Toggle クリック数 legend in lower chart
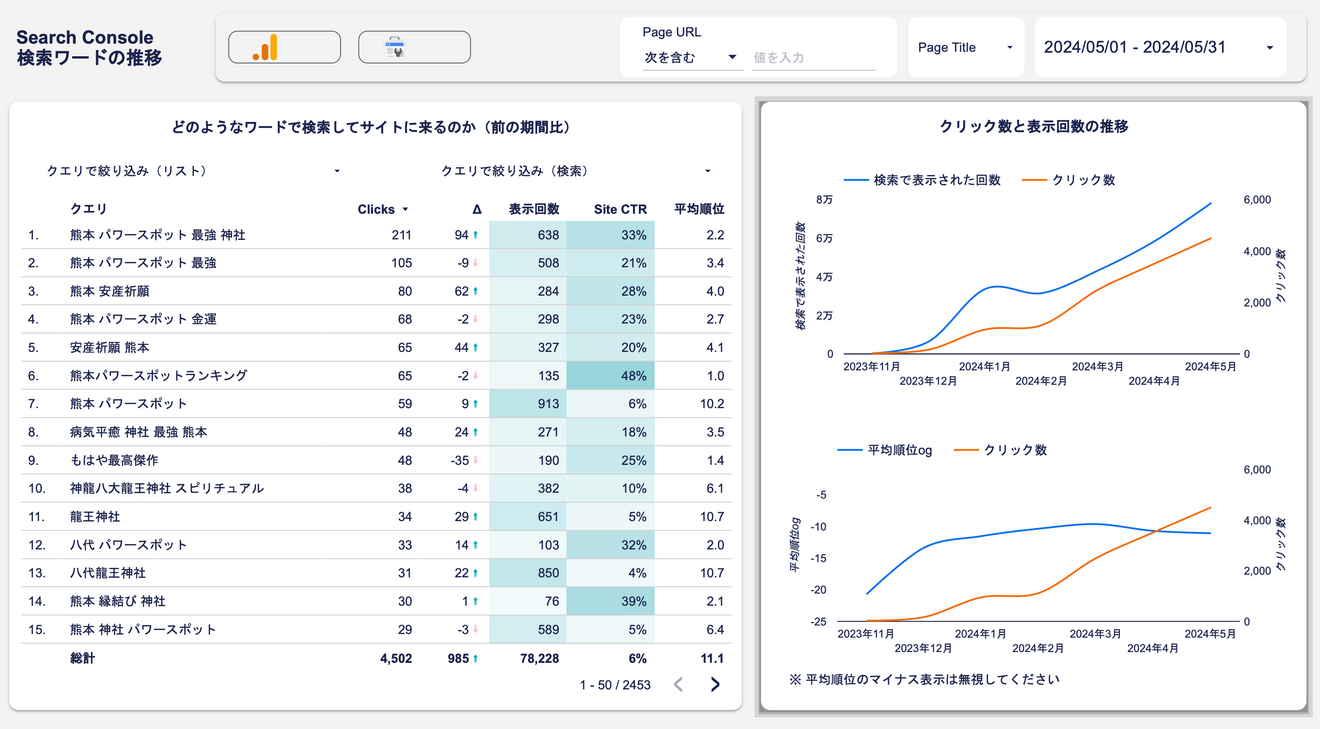1320x729 pixels. coord(1001,450)
